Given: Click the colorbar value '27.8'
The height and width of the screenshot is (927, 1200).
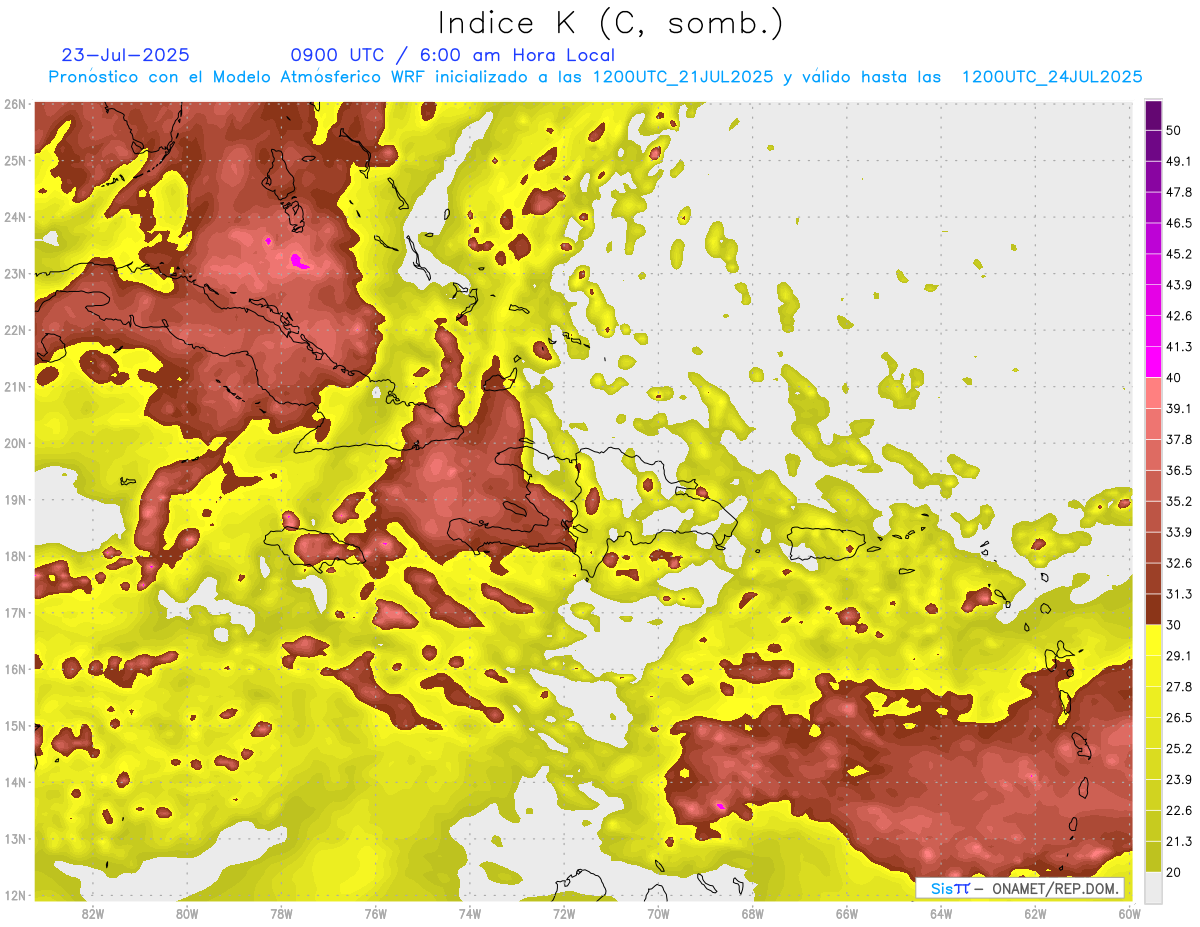Looking at the screenshot, I should tap(1178, 687).
